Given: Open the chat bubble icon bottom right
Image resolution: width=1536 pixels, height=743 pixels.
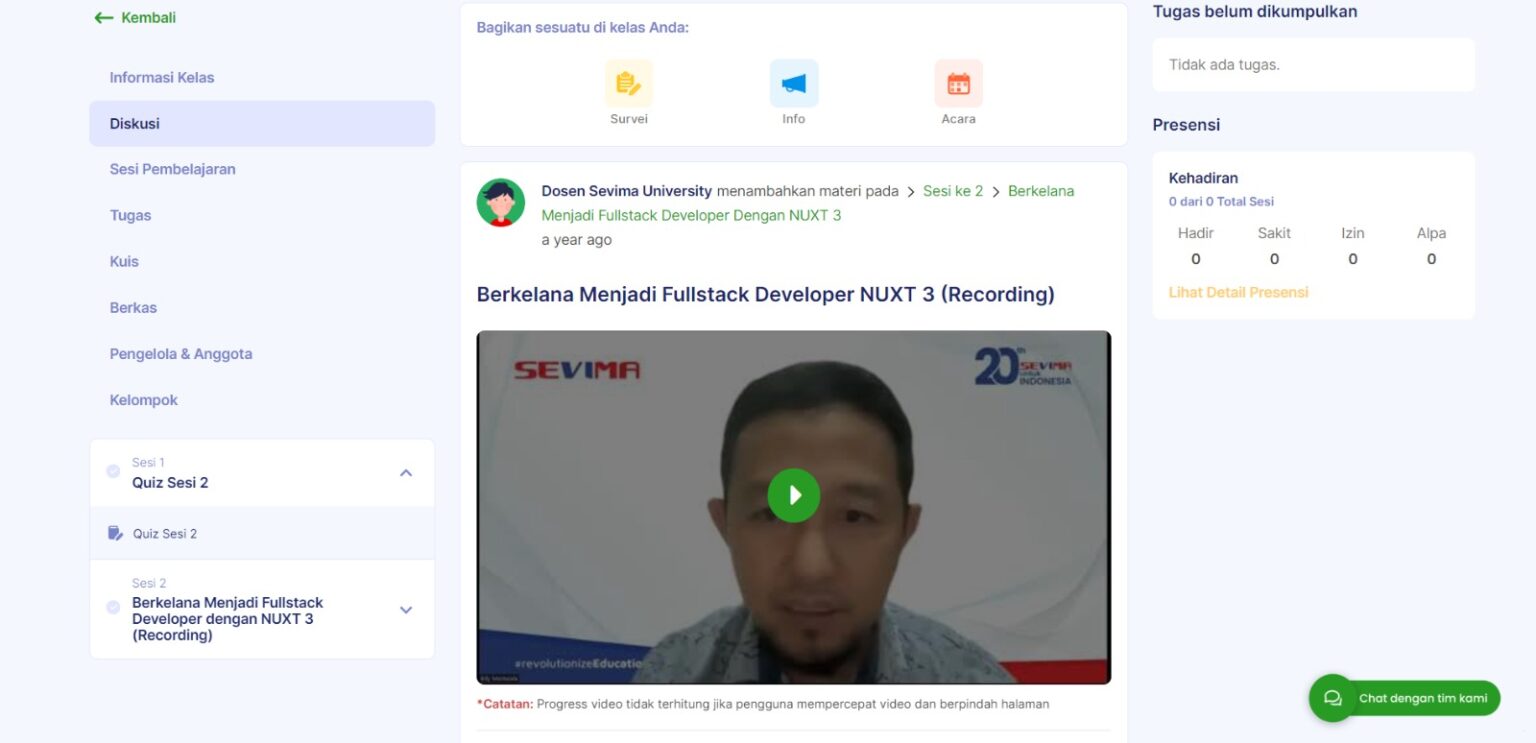Looking at the screenshot, I should pos(1331,698).
